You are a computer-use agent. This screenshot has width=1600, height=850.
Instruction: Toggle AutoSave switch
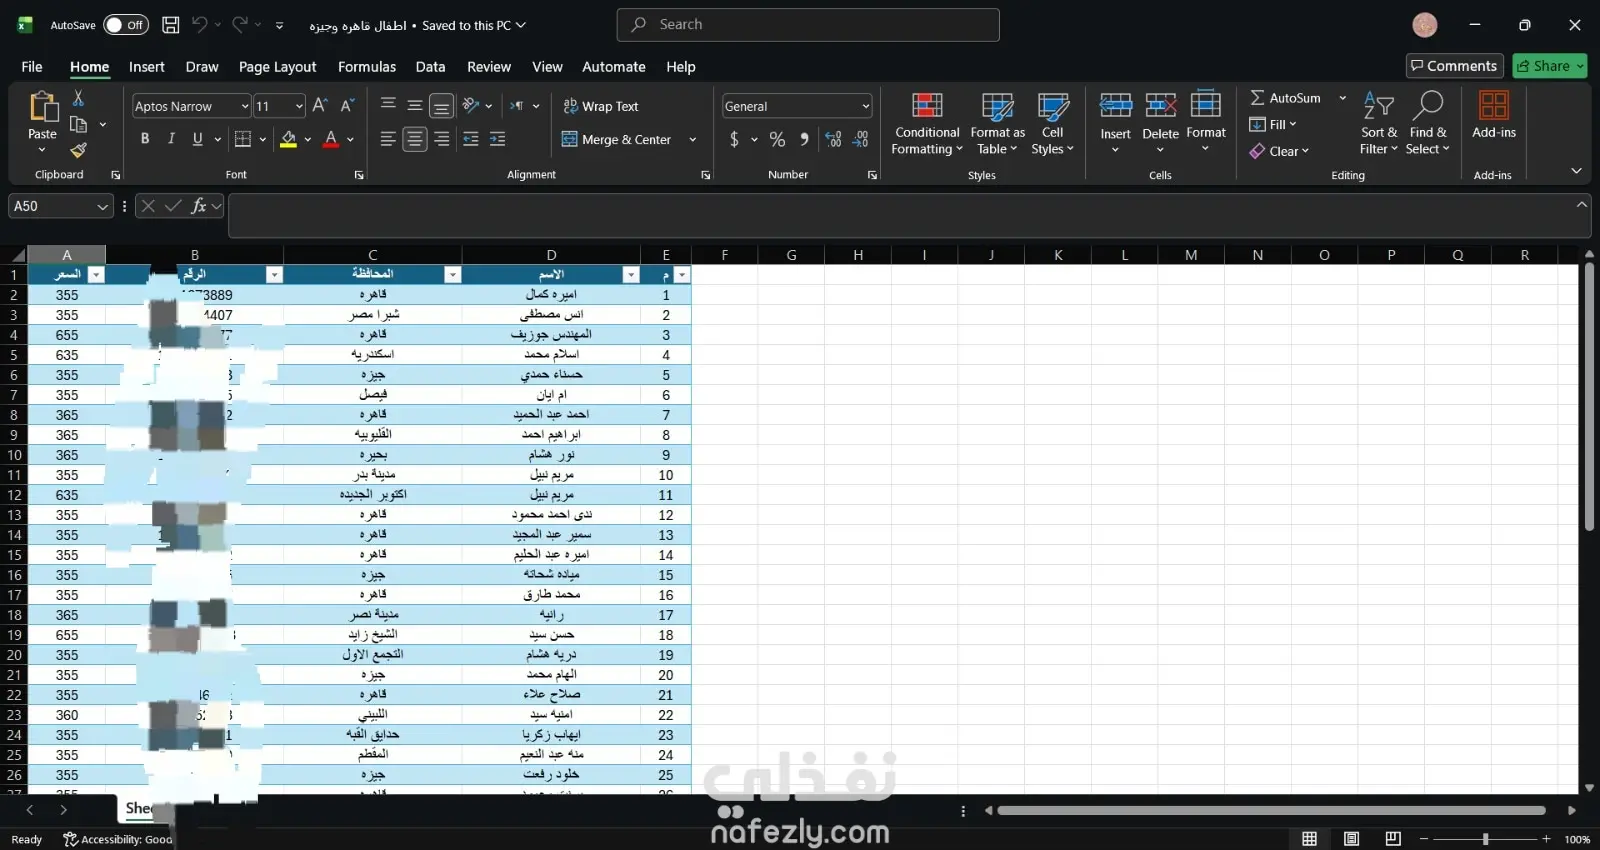(x=126, y=25)
